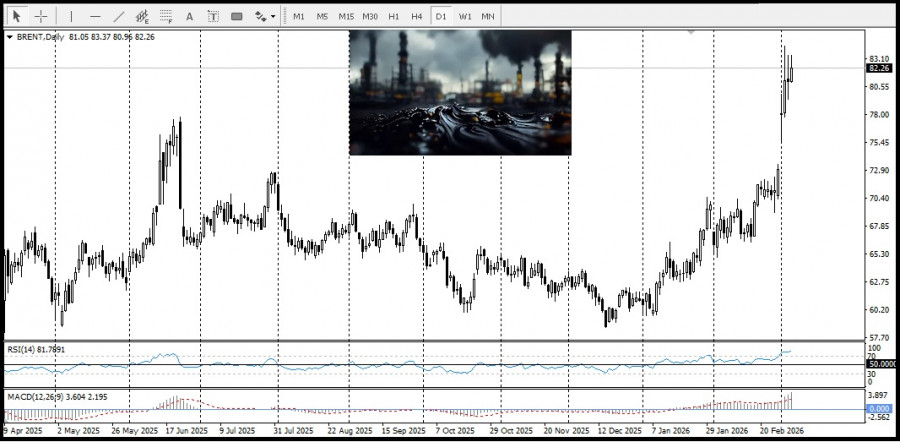900x442 pixels.
Task: Click the oil refinery image on chart
Action: click(460, 92)
